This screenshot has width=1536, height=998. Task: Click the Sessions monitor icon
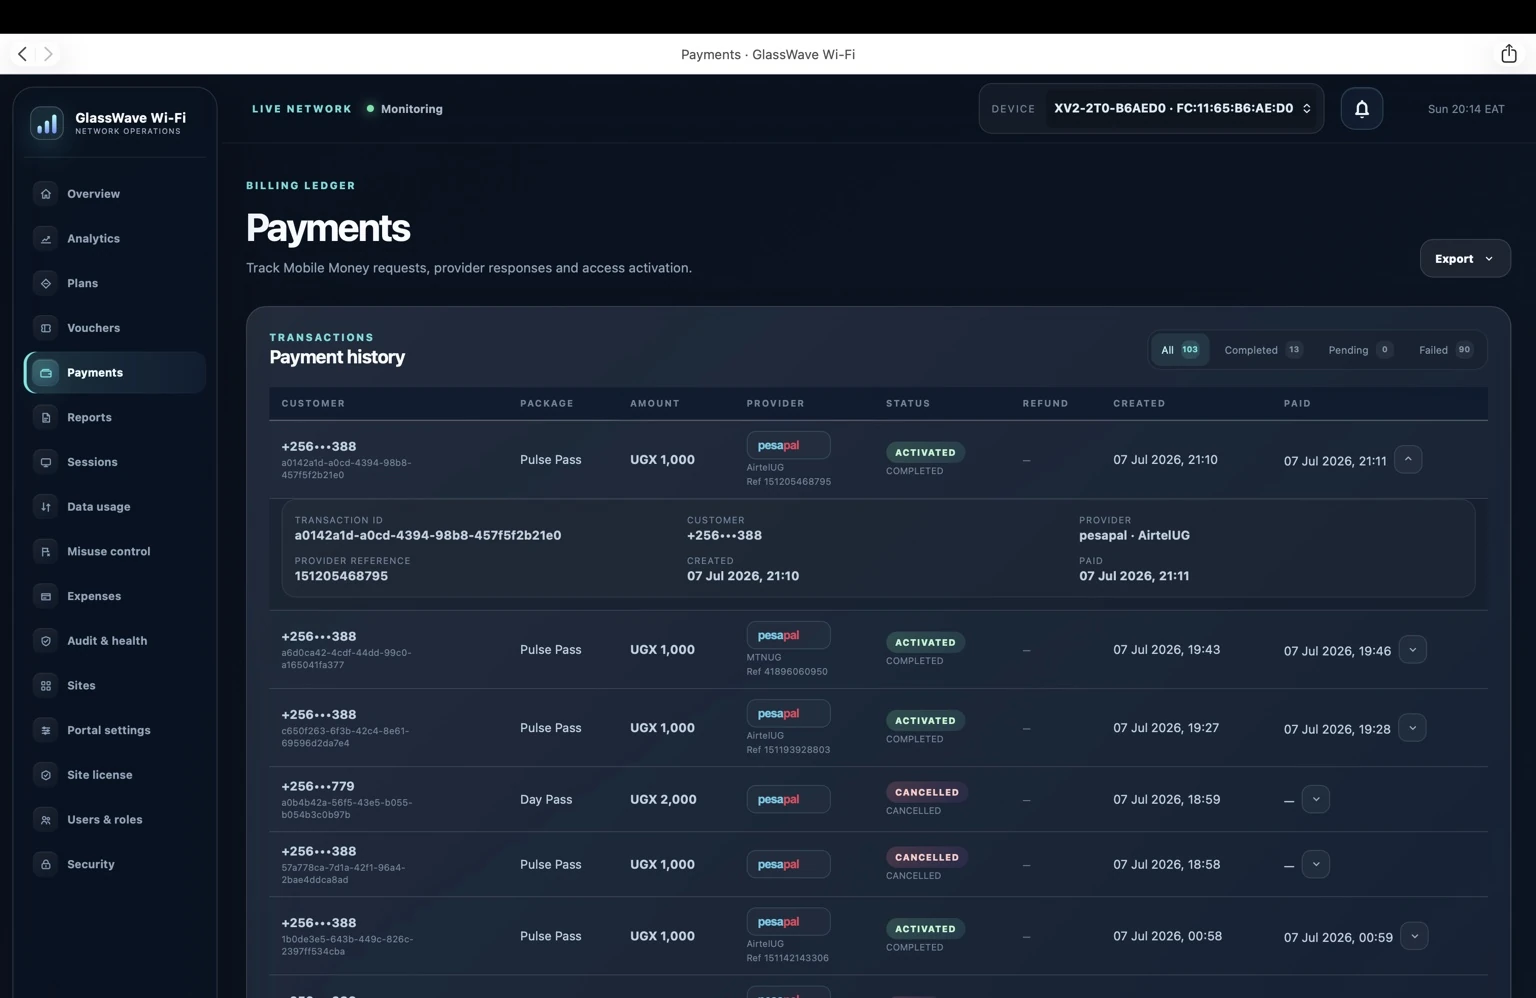click(45, 462)
